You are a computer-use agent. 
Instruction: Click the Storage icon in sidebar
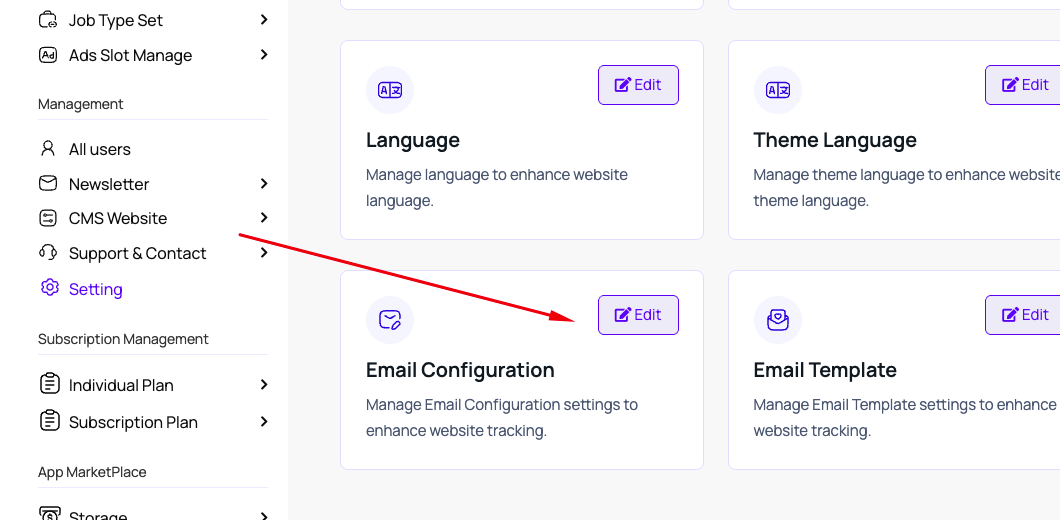coord(49,514)
